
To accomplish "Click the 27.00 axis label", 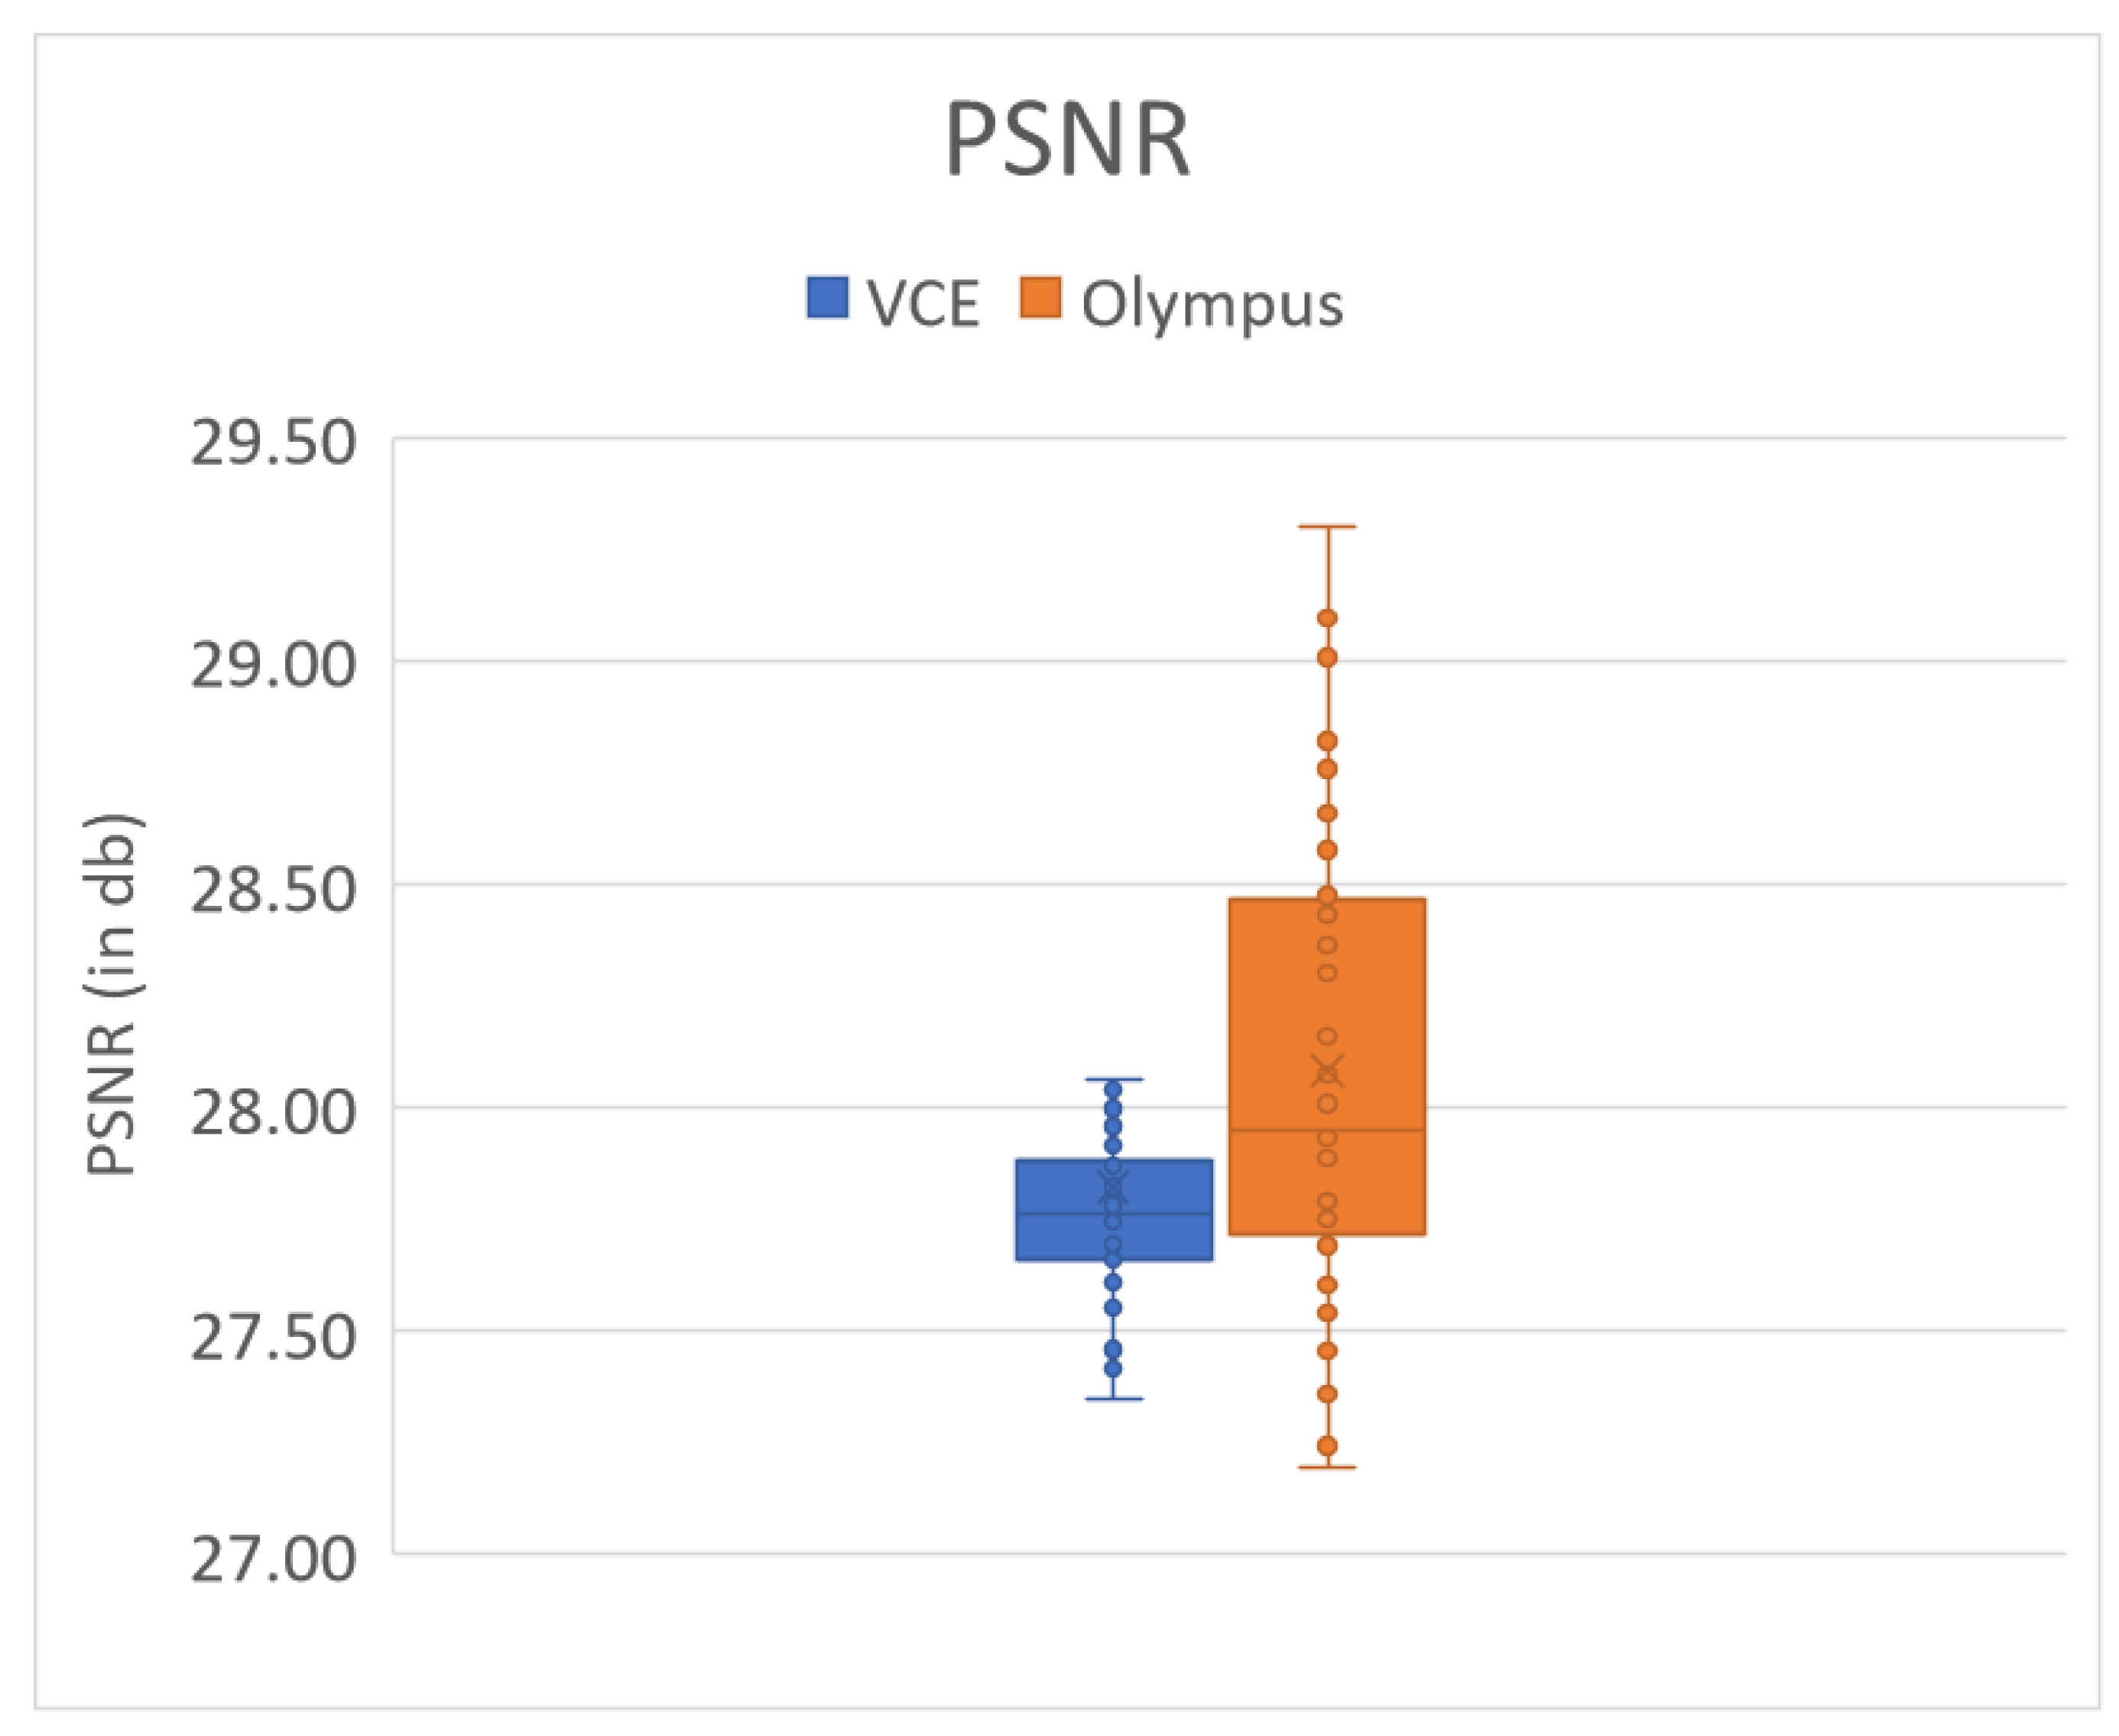I will tap(273, 1559).
